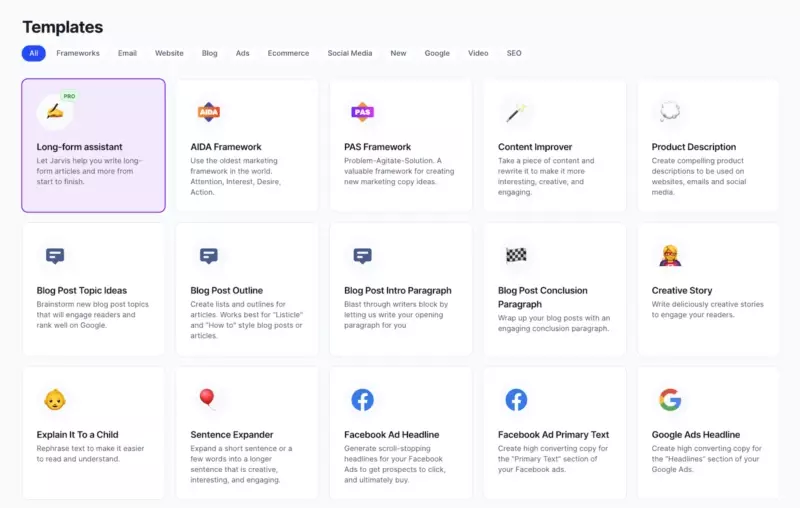Open Explain It To a Child title

pyautogui.click(x=77, y=435)
